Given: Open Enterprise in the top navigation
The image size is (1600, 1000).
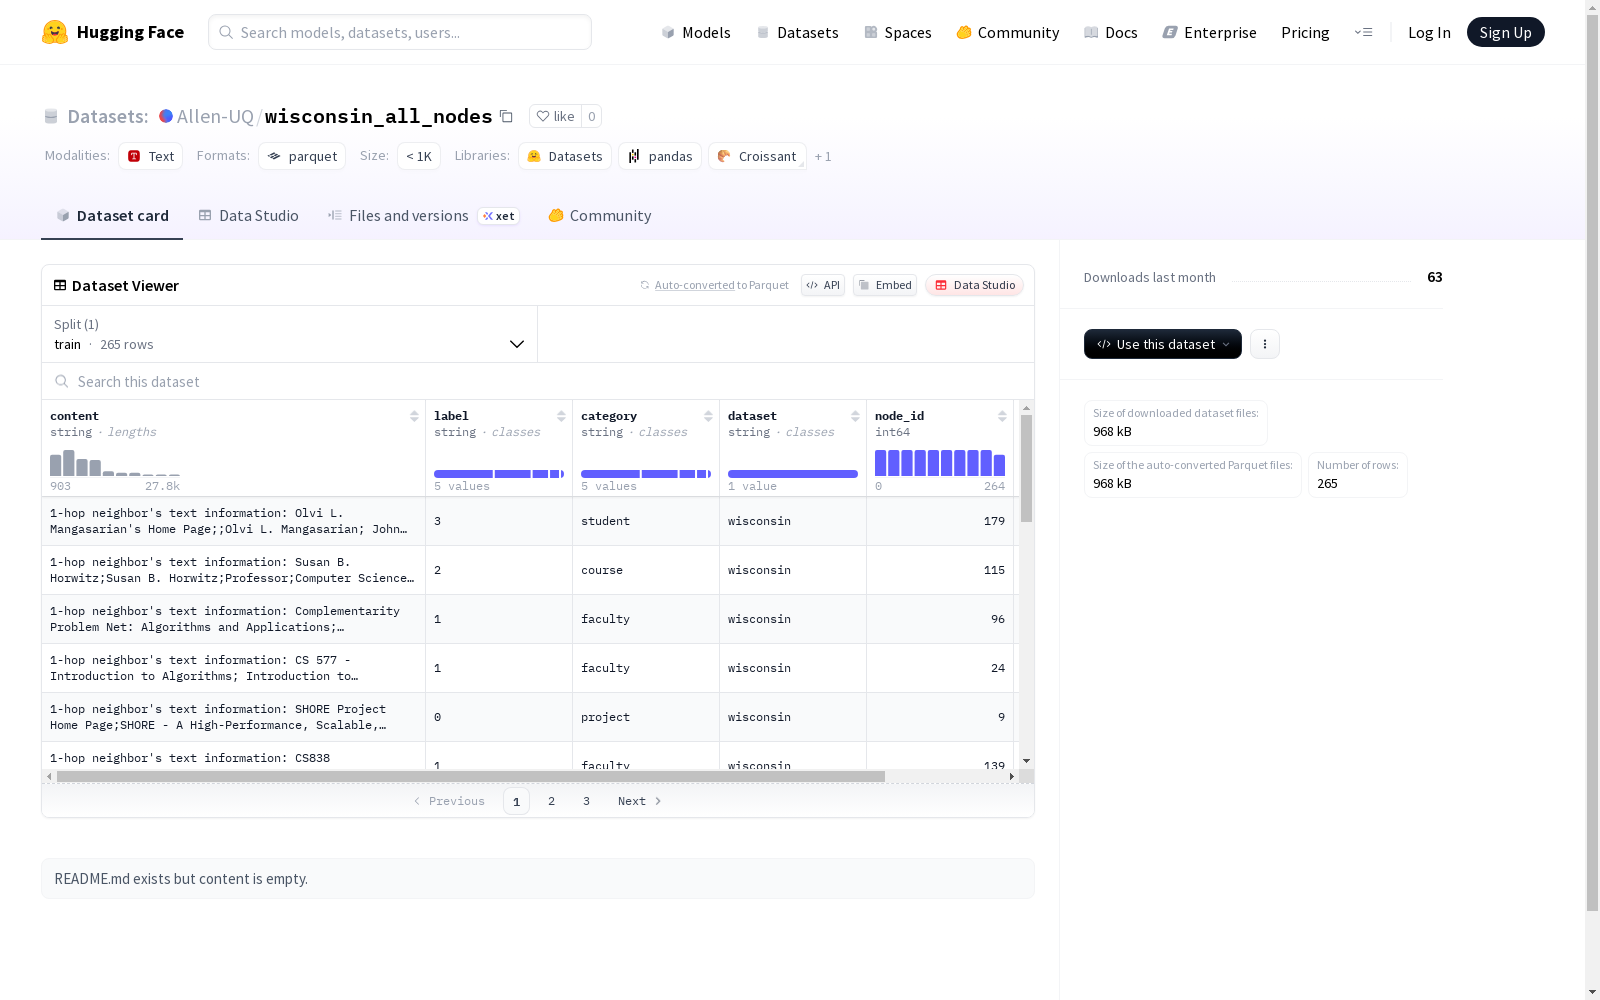Looking at the screenshot, I should (x=1210, y=32).
